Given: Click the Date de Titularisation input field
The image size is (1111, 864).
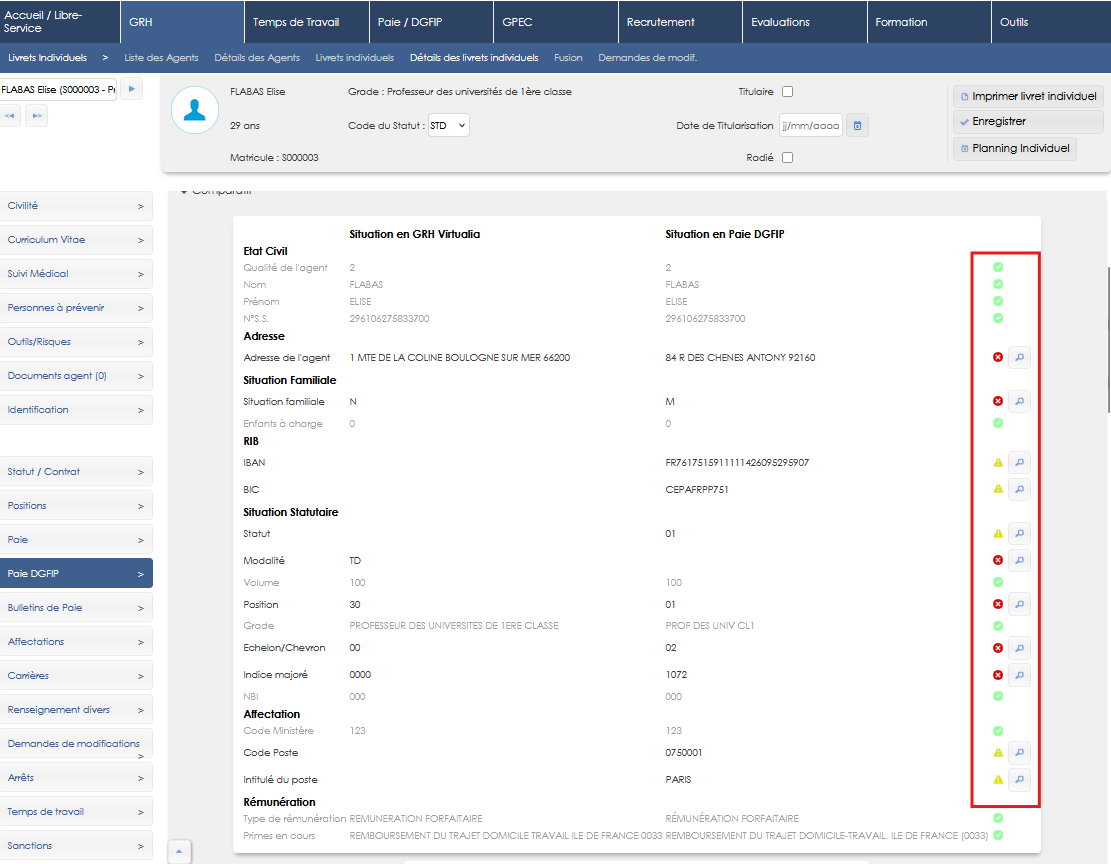Looking at the screenshot, I should (811, 126).
